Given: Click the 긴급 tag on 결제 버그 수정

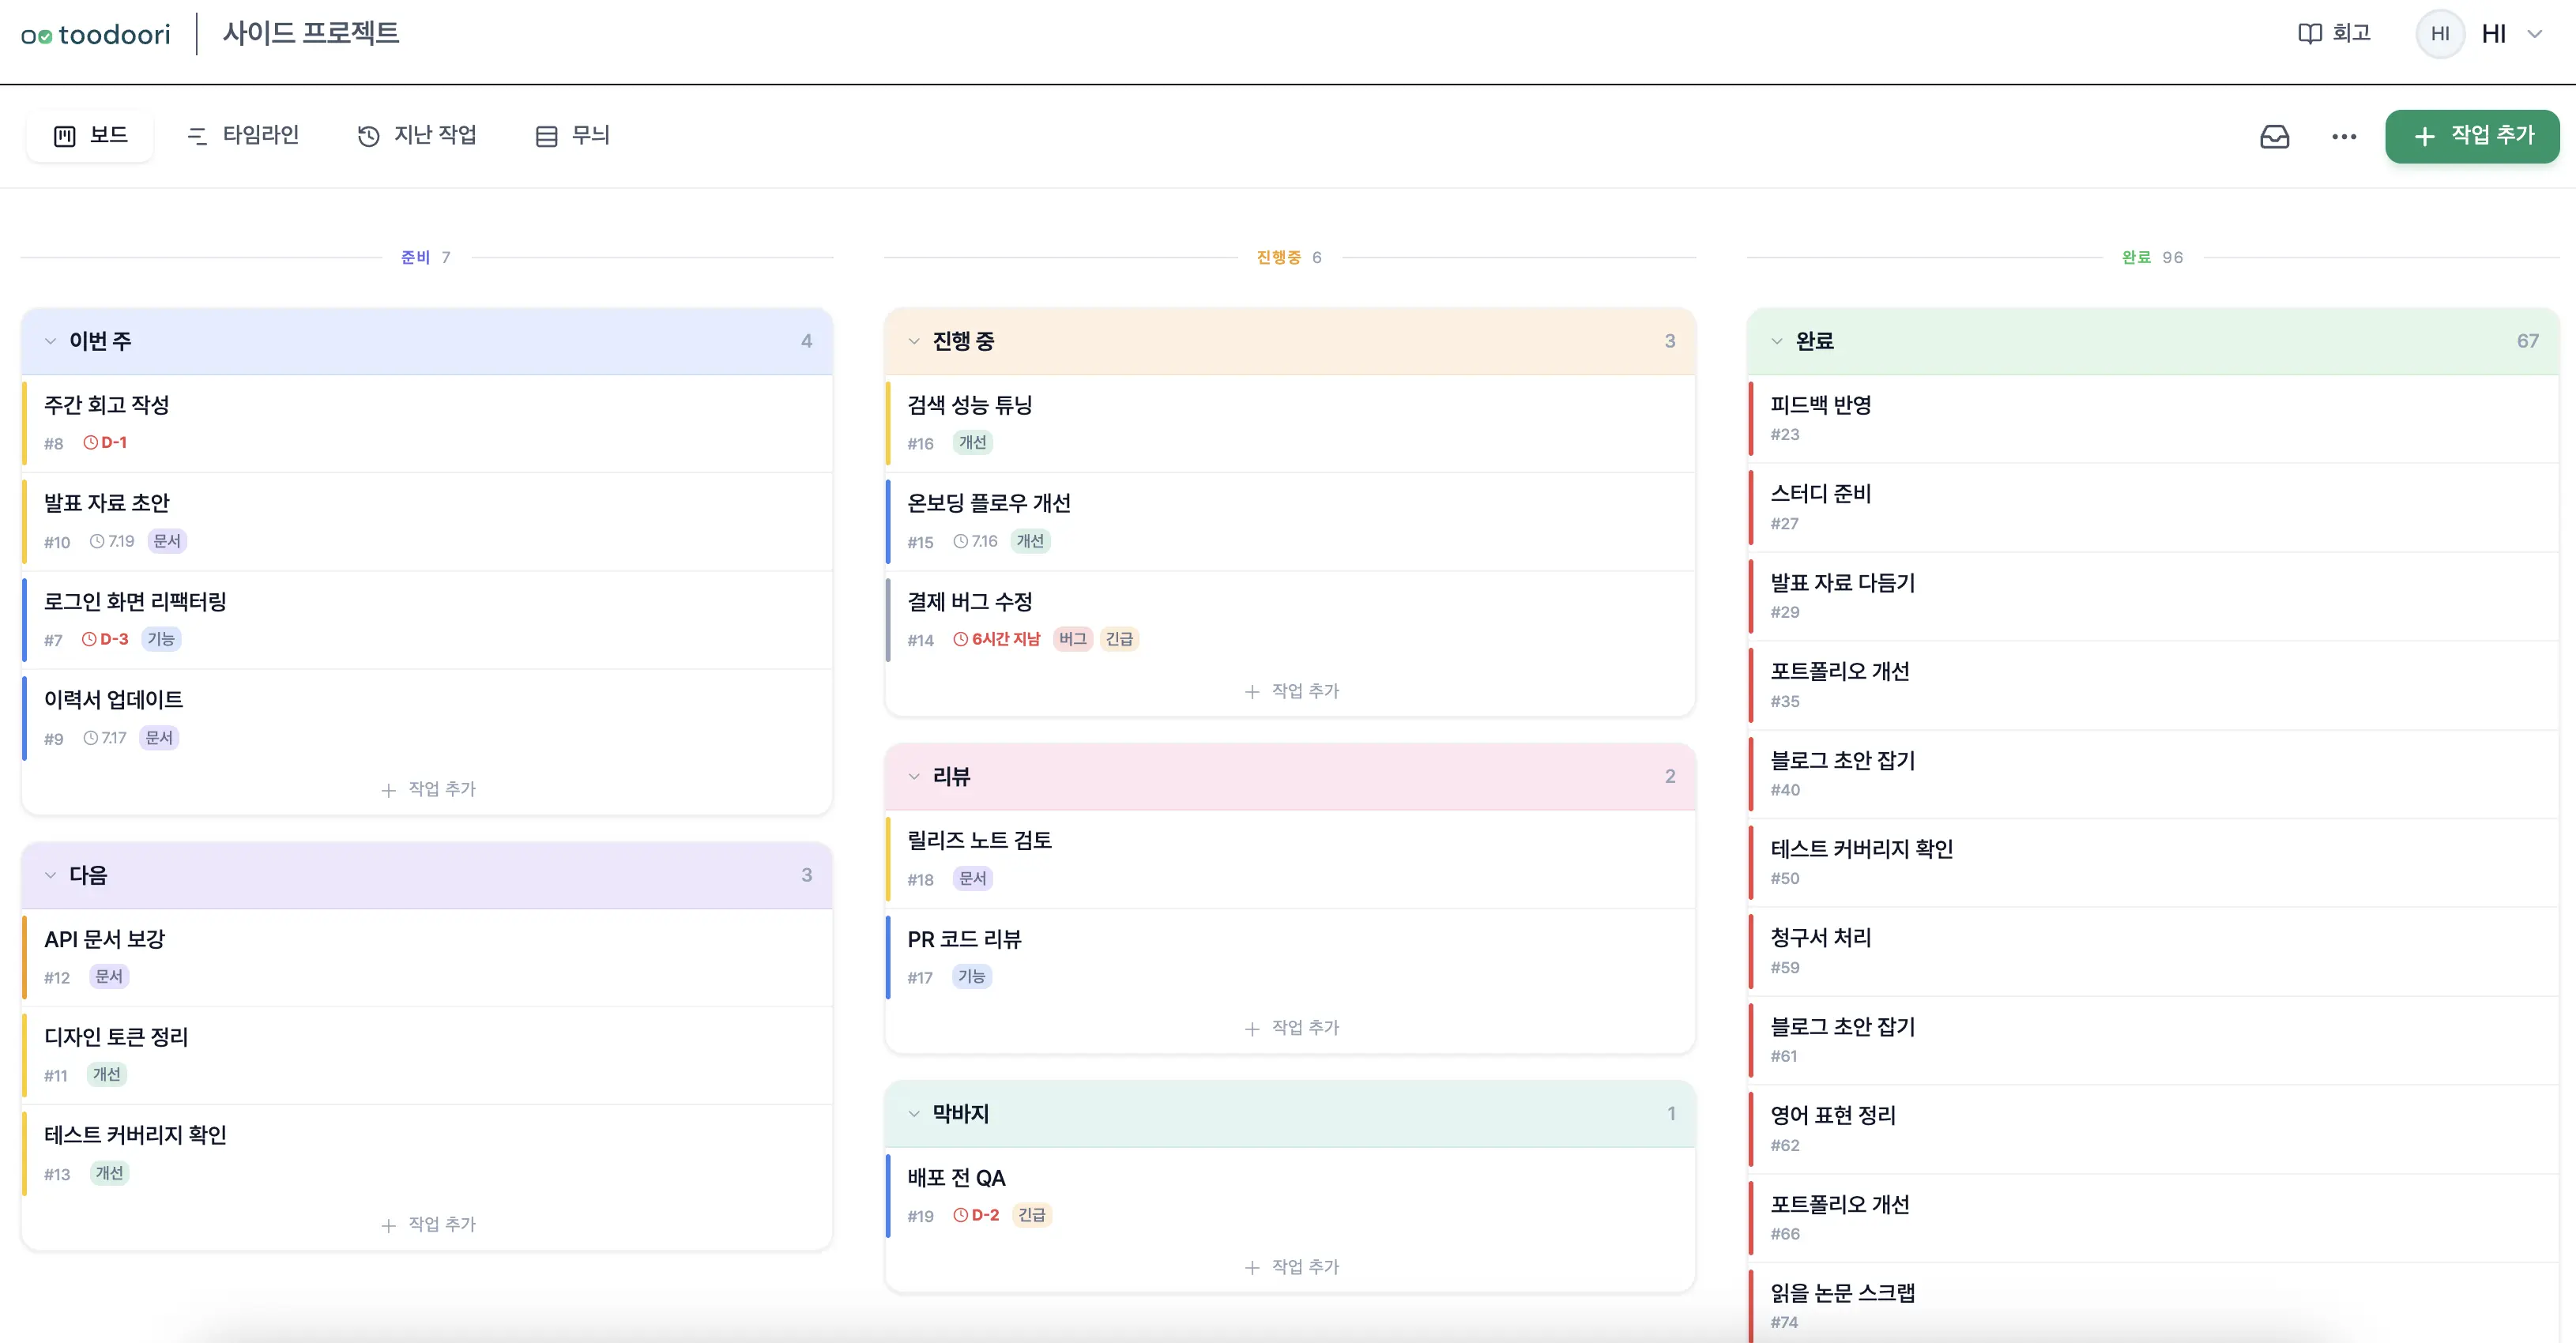Looking at the screenshot, I should 1119,639.
